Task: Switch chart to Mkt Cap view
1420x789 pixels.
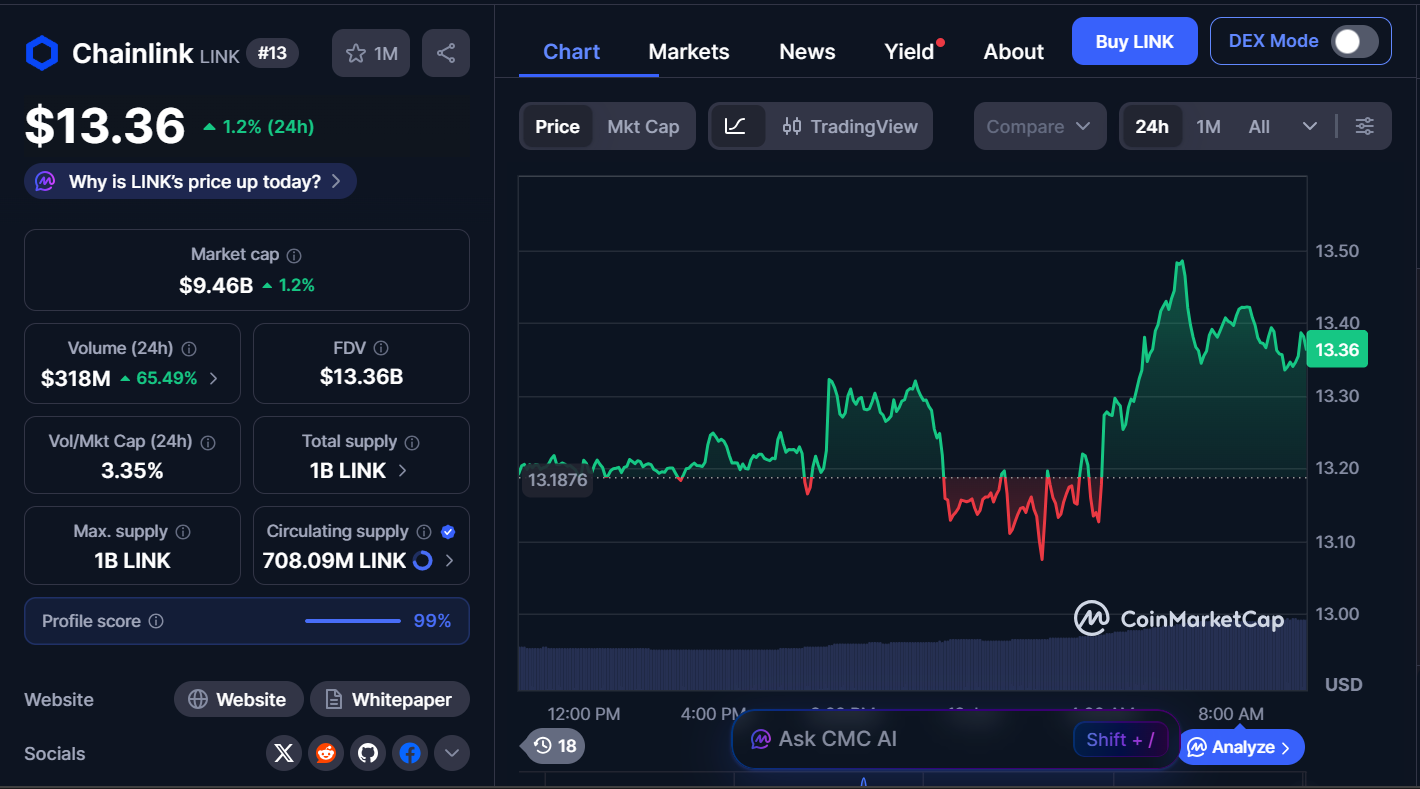Action: pos(643,126)
